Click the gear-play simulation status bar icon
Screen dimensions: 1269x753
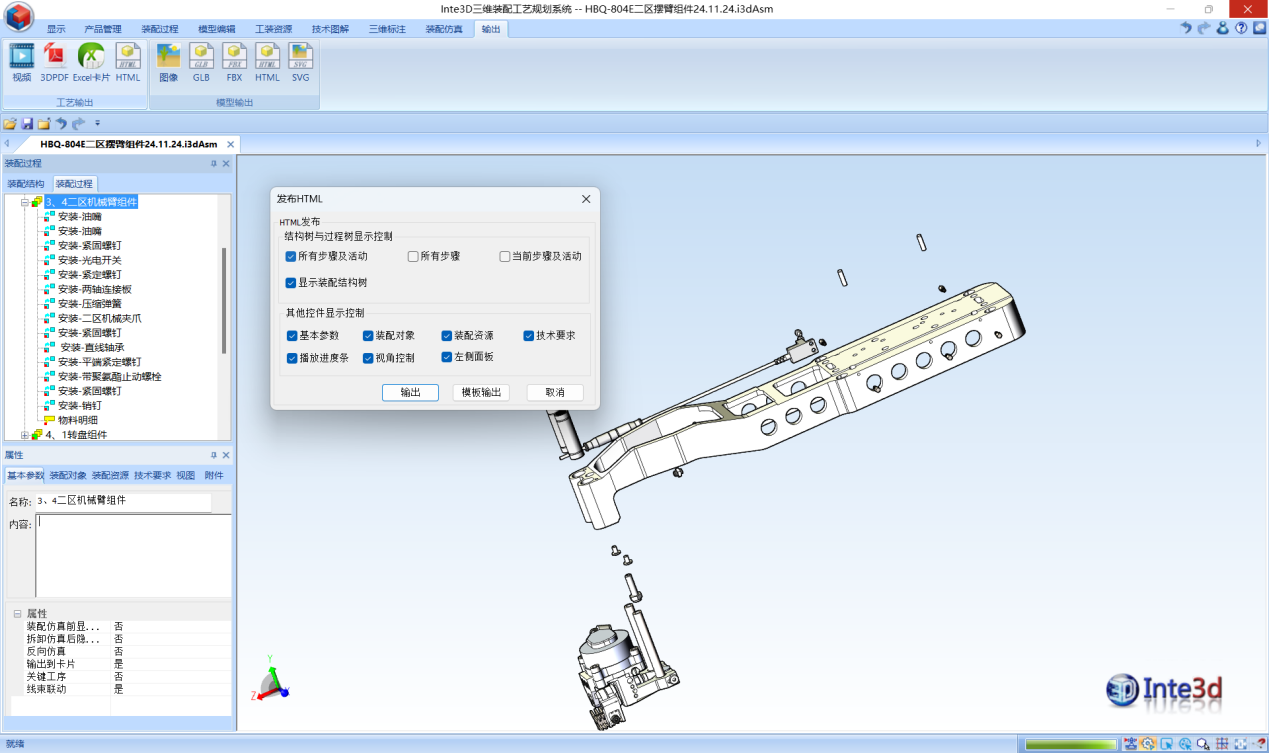1148,744
